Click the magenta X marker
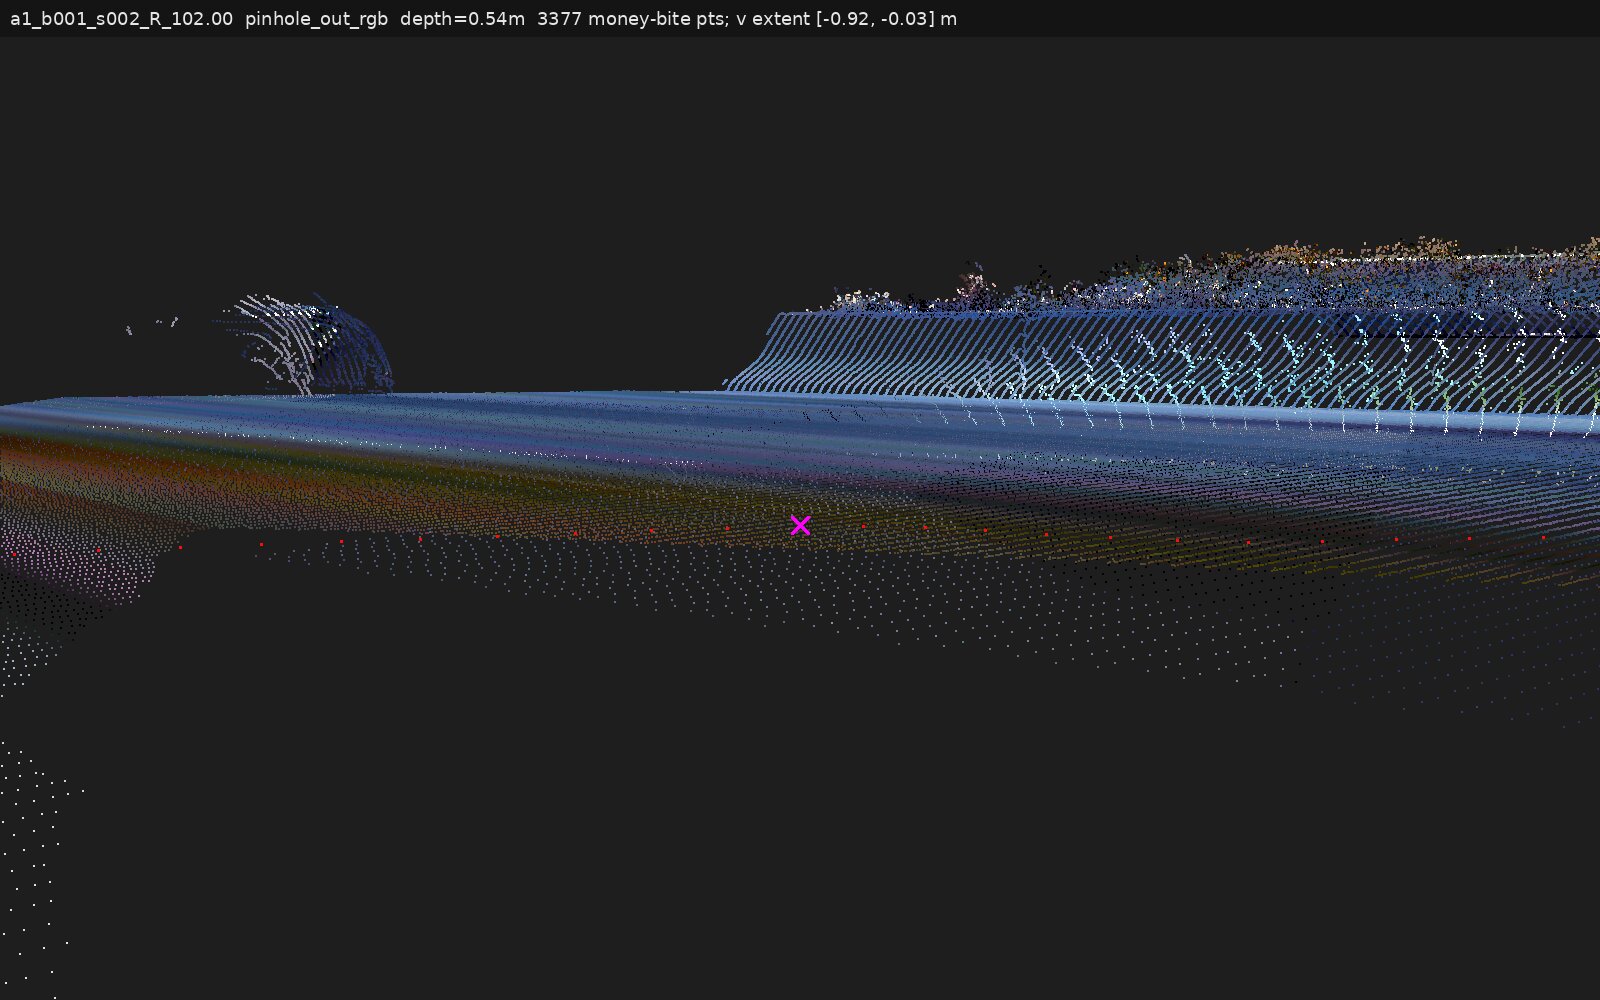The image size is (1600, 1000). 800,525
